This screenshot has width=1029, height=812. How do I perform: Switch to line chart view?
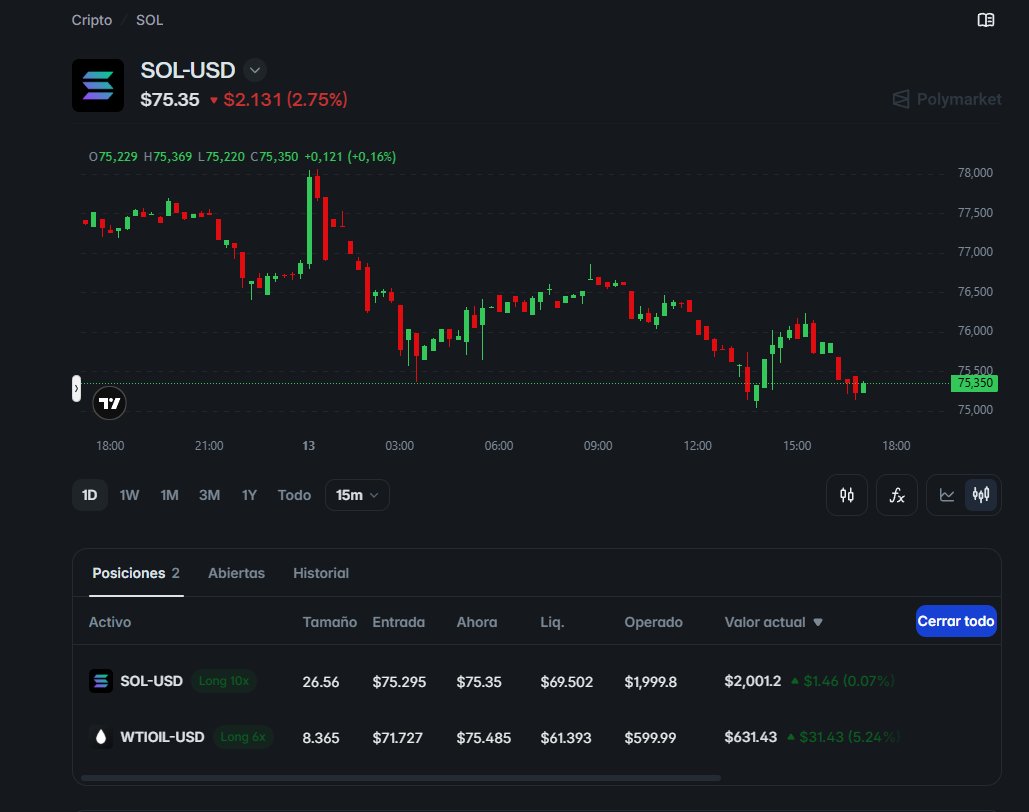pyautogui.click(x=946, y=495)
